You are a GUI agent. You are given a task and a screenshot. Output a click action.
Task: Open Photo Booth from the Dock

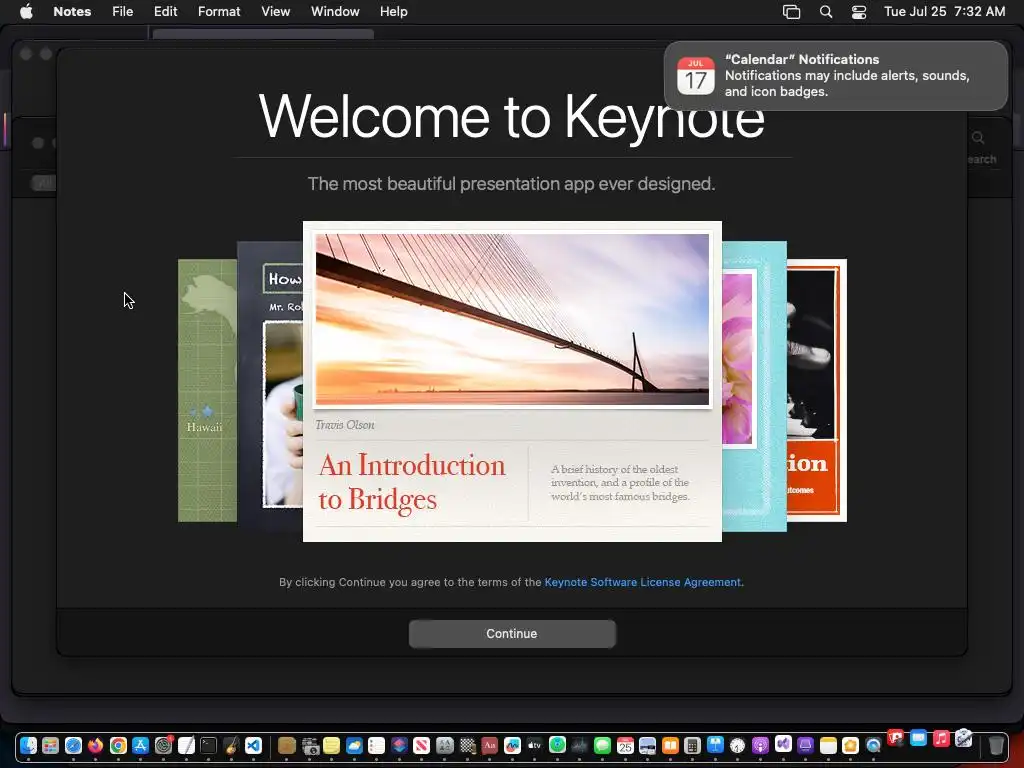tap(895, 738)
